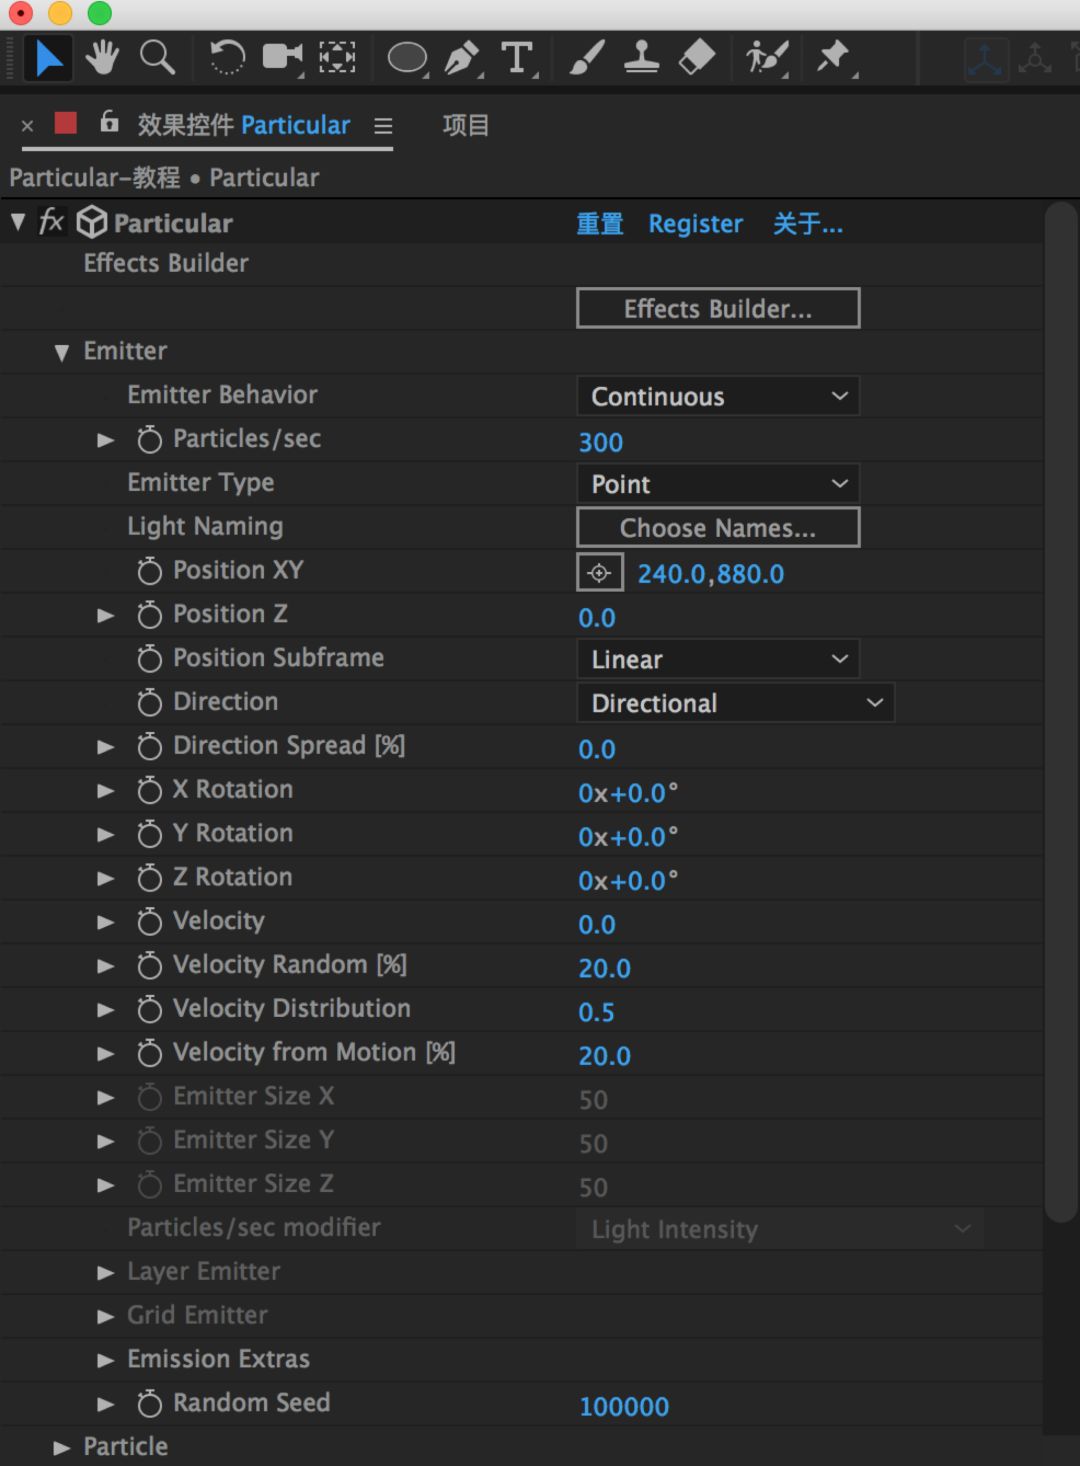Select the Pan Behind anchor point tool

click(338, 57)
